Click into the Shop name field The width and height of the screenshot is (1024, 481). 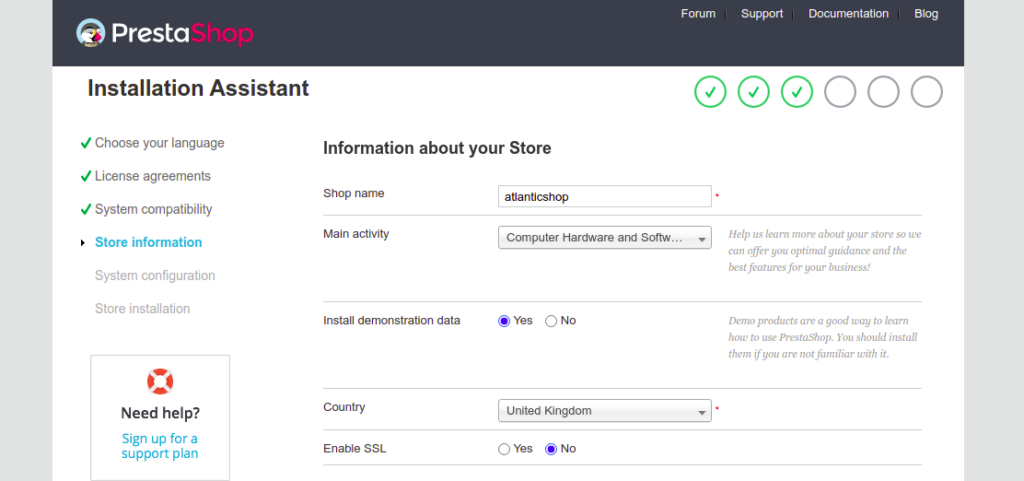[605, 196]
